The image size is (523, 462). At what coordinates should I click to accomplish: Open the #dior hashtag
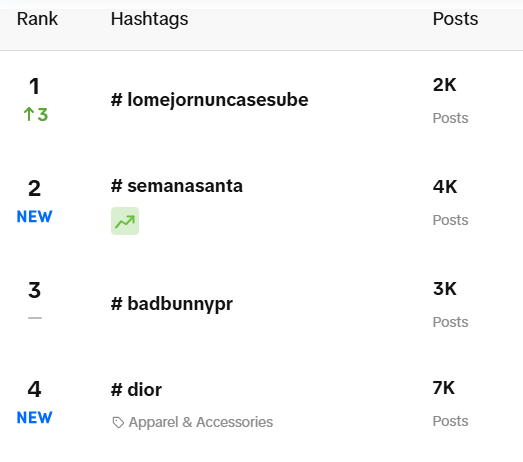click(136, 389)
